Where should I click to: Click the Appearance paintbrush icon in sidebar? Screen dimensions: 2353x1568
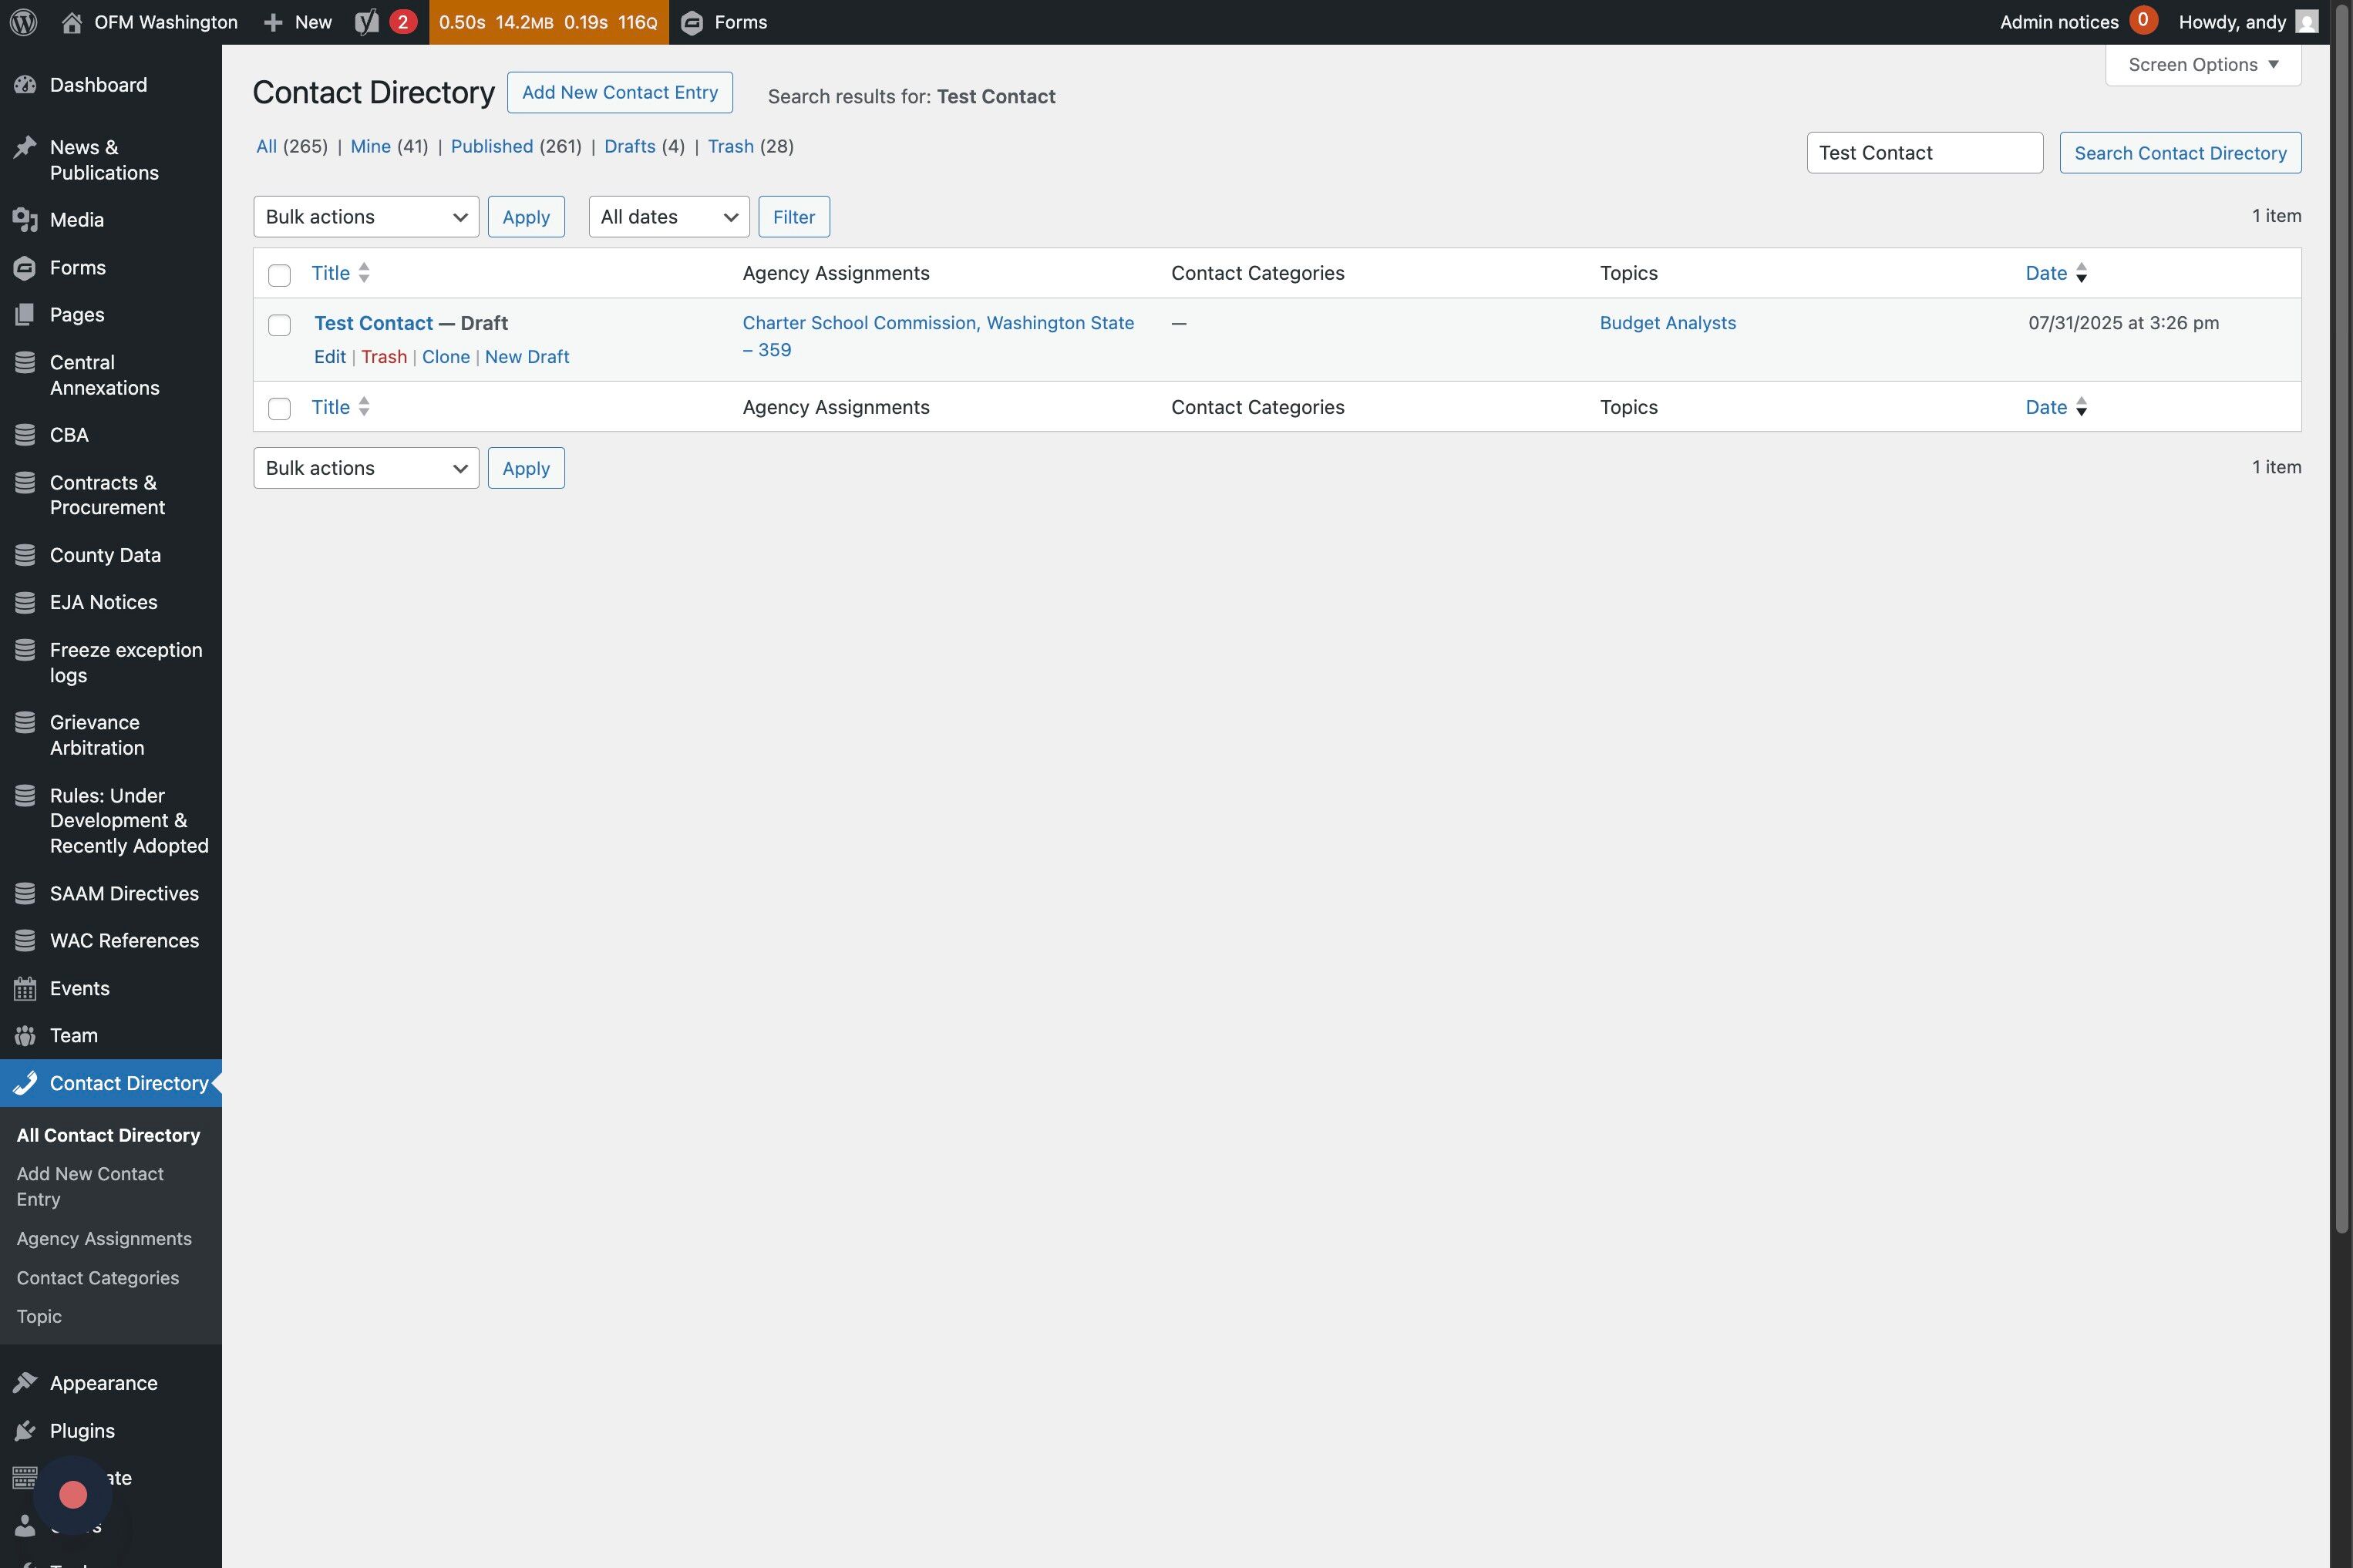pyautogui.click(x=25, y=1383)
